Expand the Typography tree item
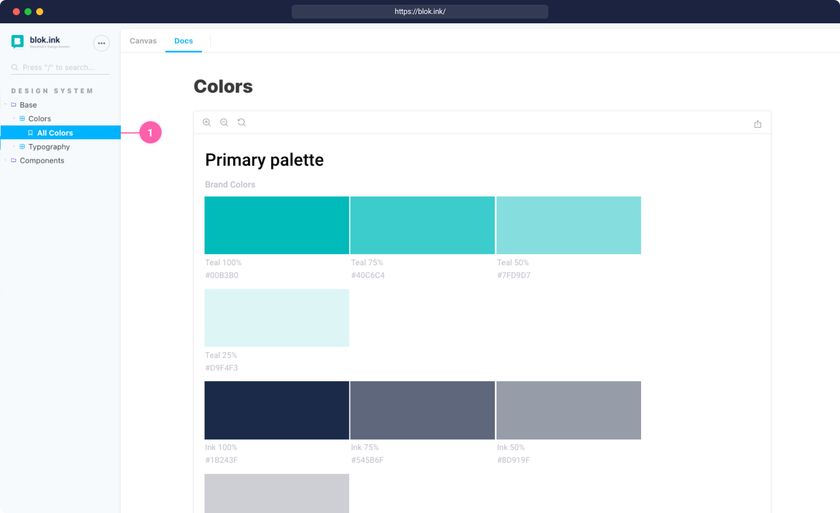The height and width of the screenshot is (513, 840). (x=13, y=147)
